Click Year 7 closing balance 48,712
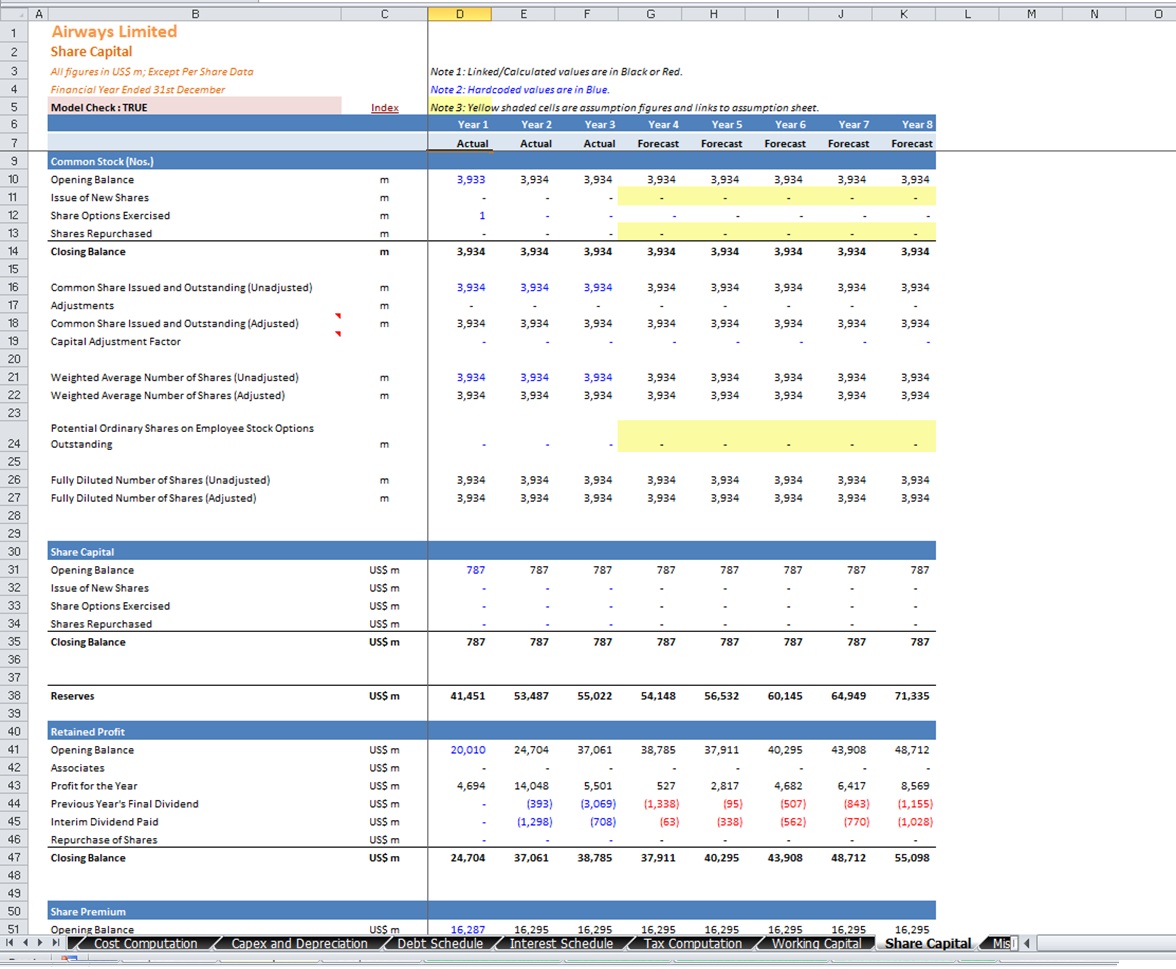Screen dimensions: 1176x969 coord(848,858)
